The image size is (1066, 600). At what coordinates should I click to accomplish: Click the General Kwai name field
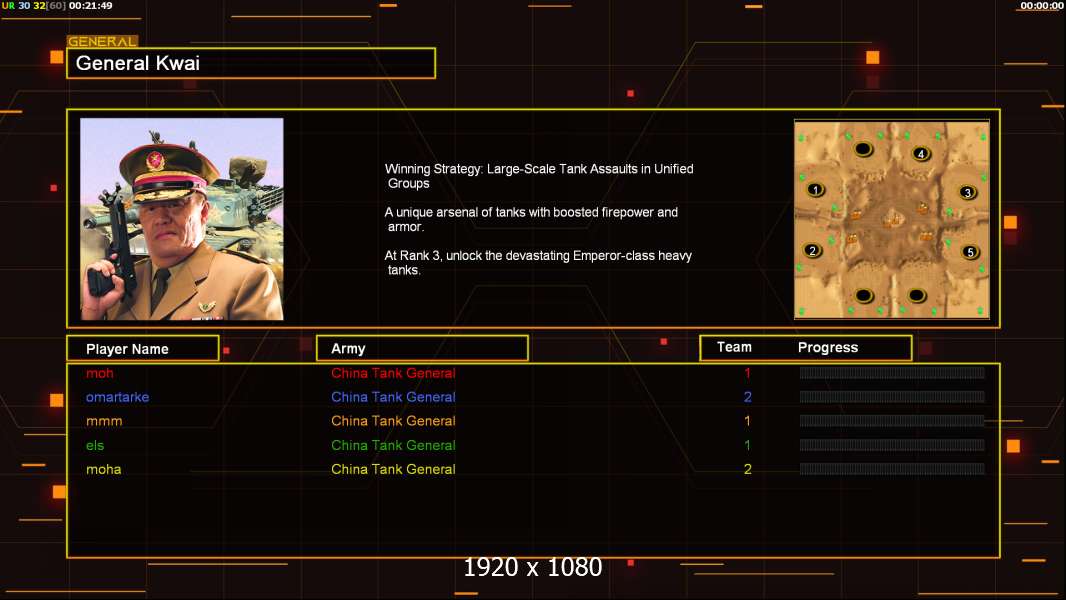pos(251,63)
